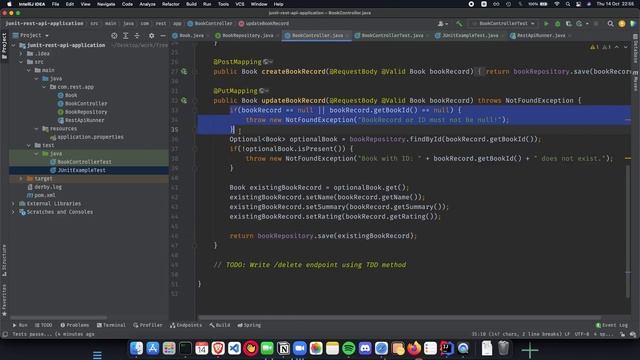Collapse the src folder
Viewport: 640px width, 360px height.
(x=21, y=62)
